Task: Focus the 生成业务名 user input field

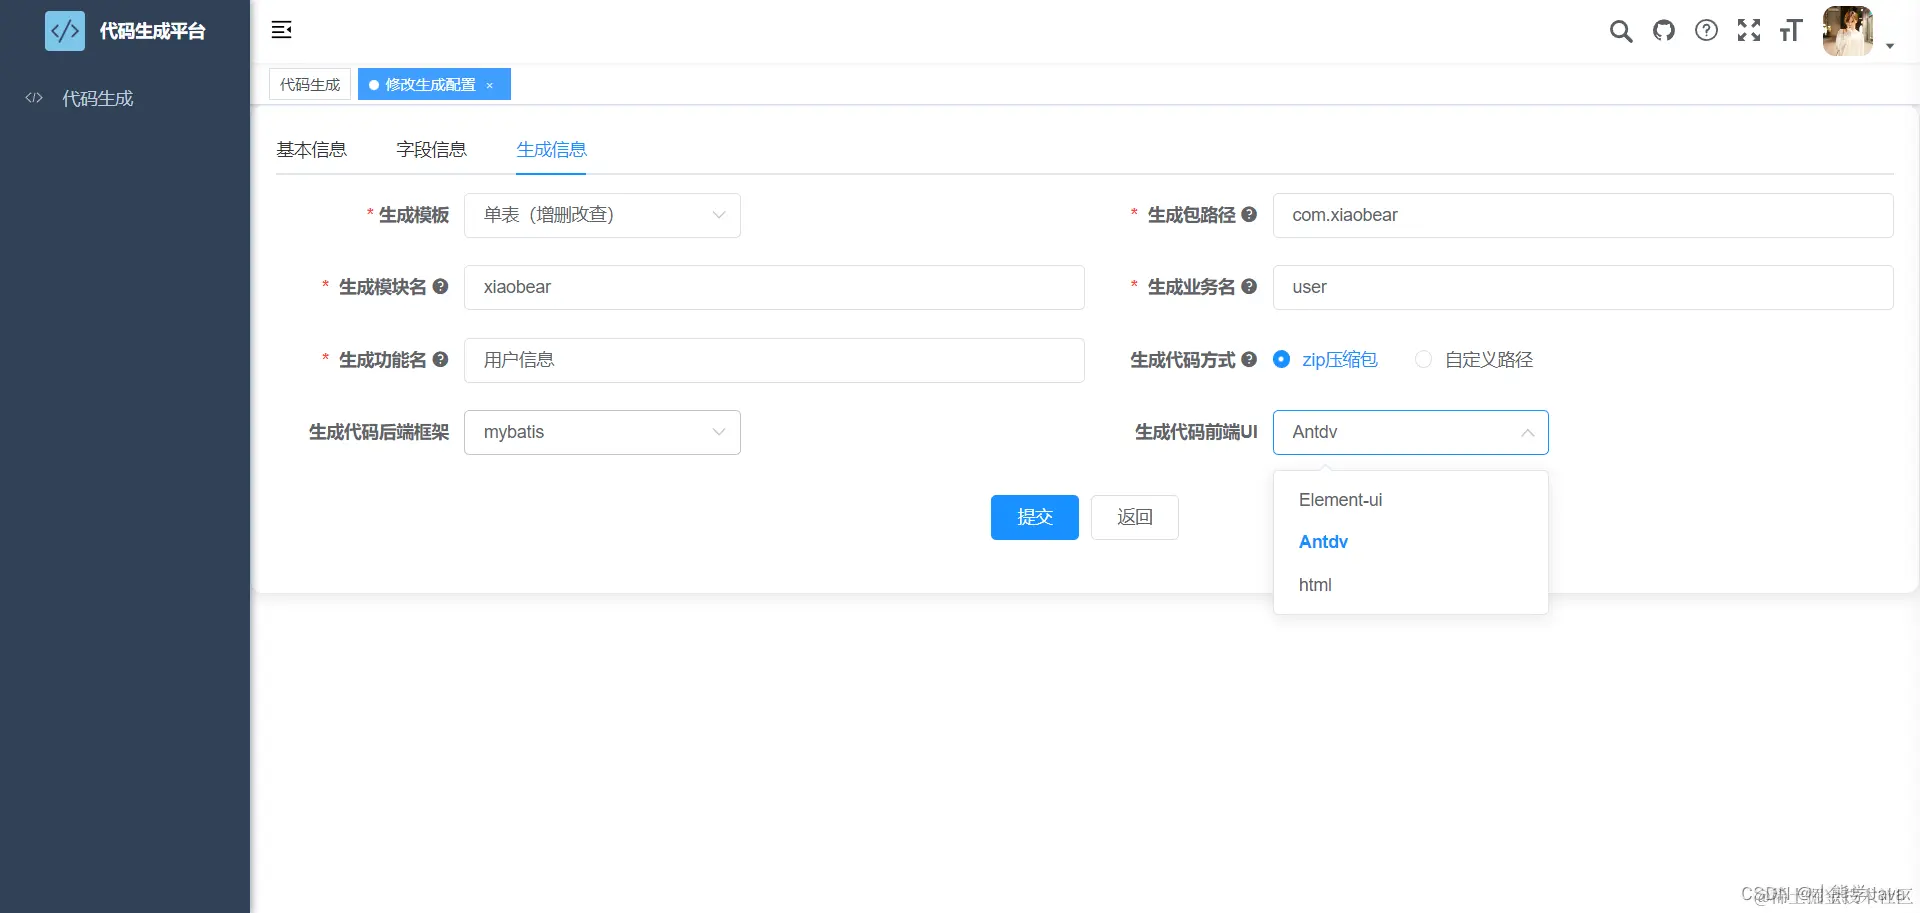Action: point(1583,287)
